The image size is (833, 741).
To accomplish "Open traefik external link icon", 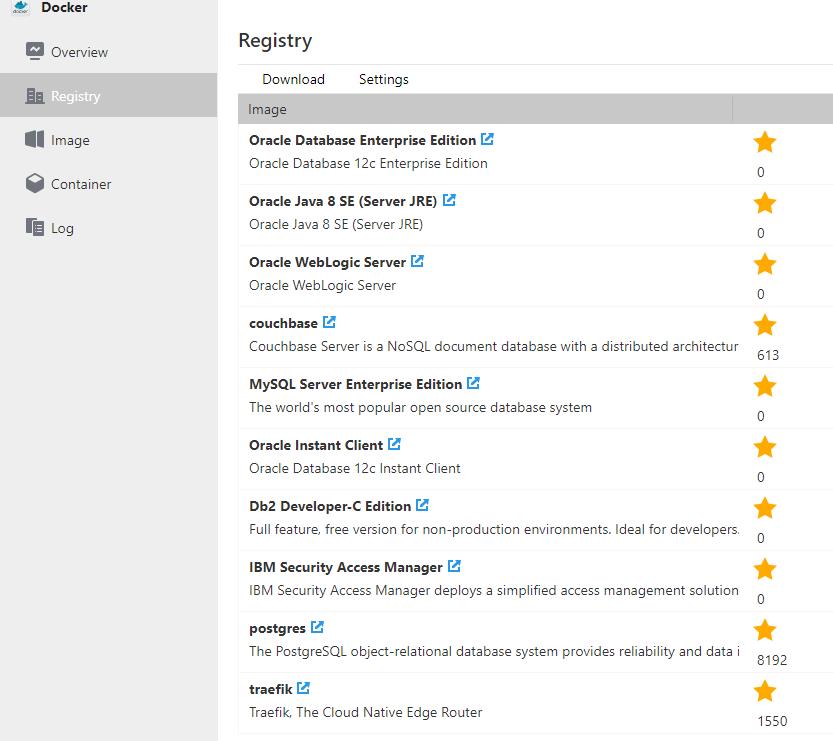I will 303,688.
